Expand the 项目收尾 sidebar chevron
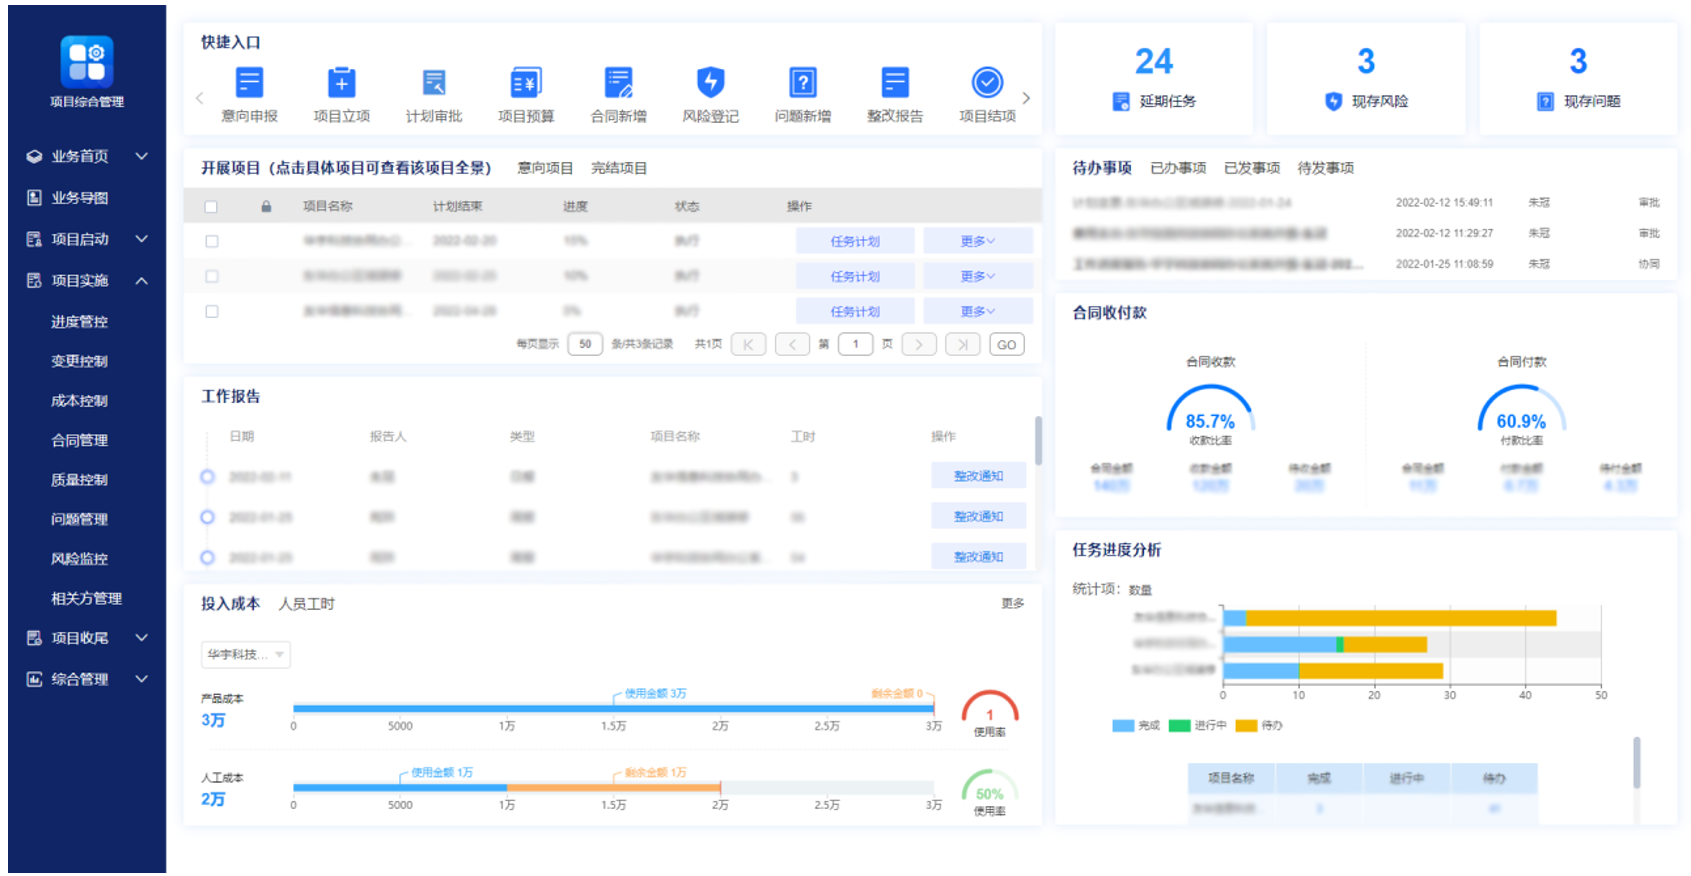Viewport: 1691px width, 876px height. pyautogui.click(x=142, y=638)
